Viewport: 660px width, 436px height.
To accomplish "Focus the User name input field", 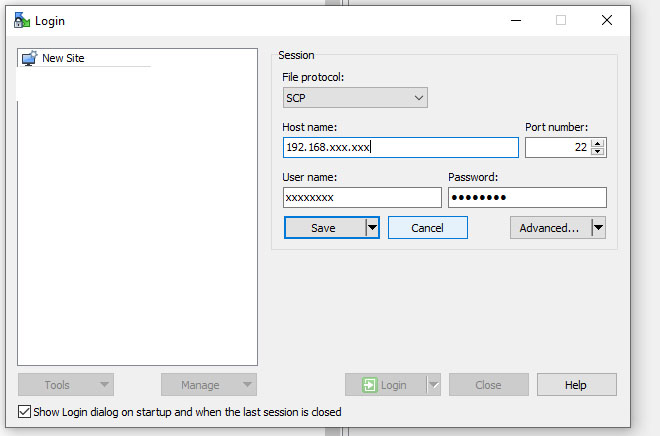I will click(362, 197).
